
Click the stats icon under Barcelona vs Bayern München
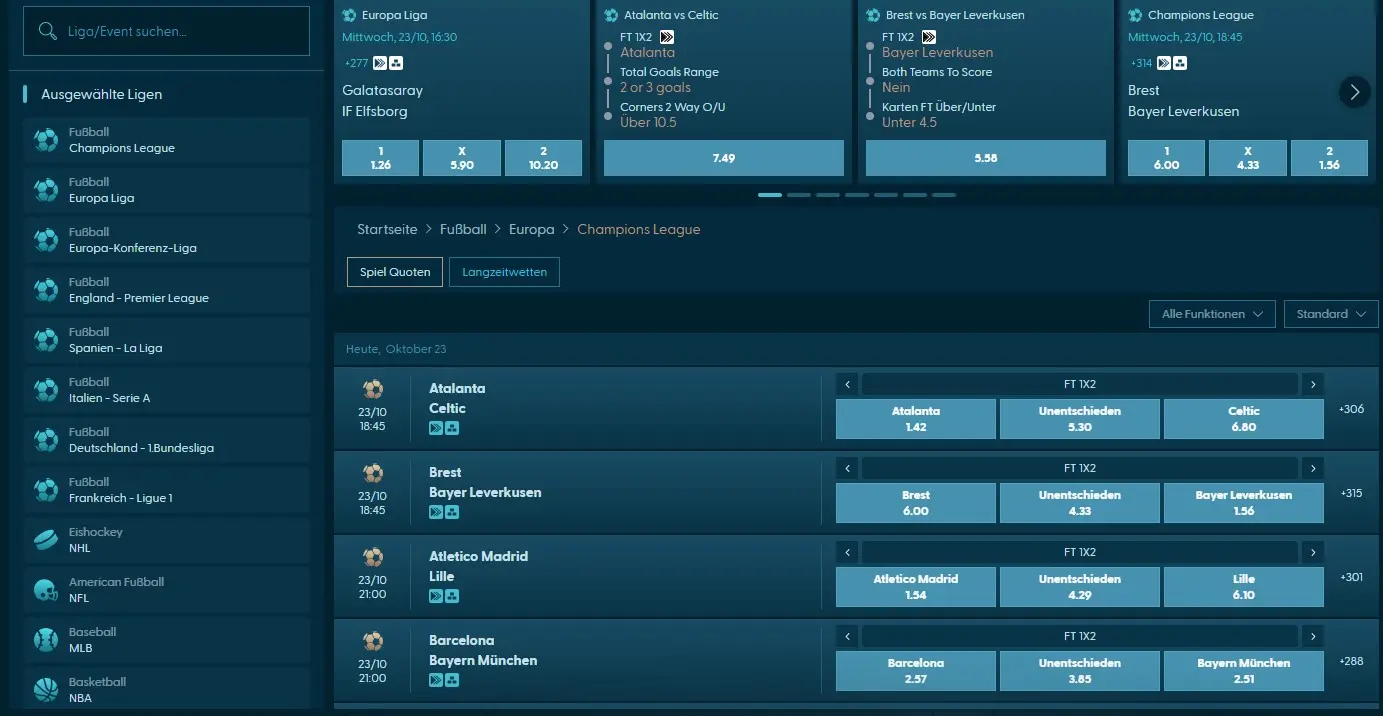pyautogui.click(x=452, y=680)
